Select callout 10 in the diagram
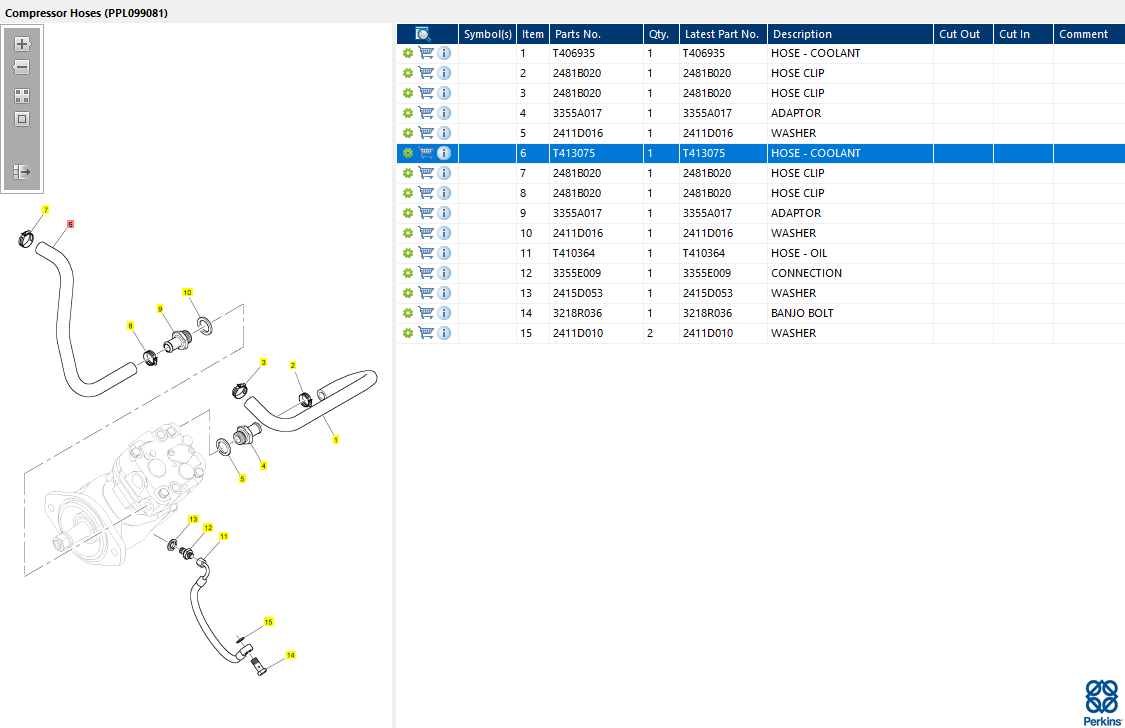The height and width of the screenshot is (728, 1125). (x=187, y=293)
